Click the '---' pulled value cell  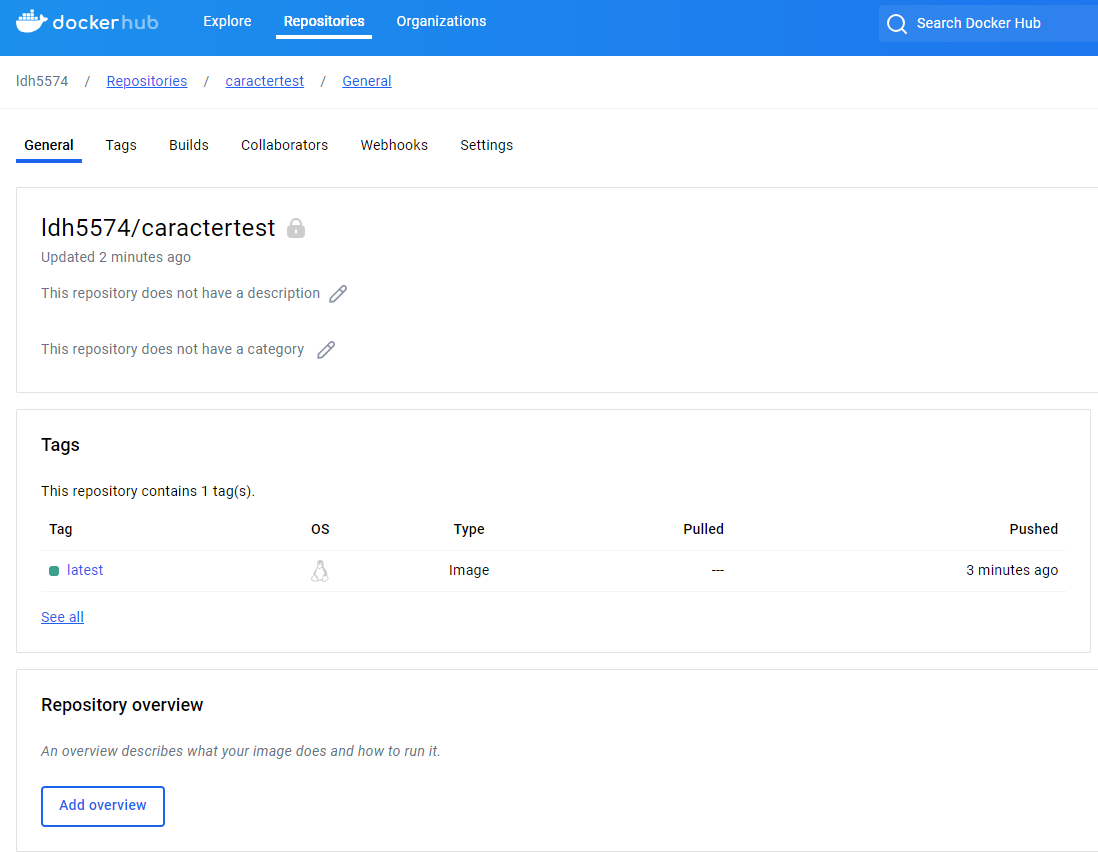pos(718,570)
